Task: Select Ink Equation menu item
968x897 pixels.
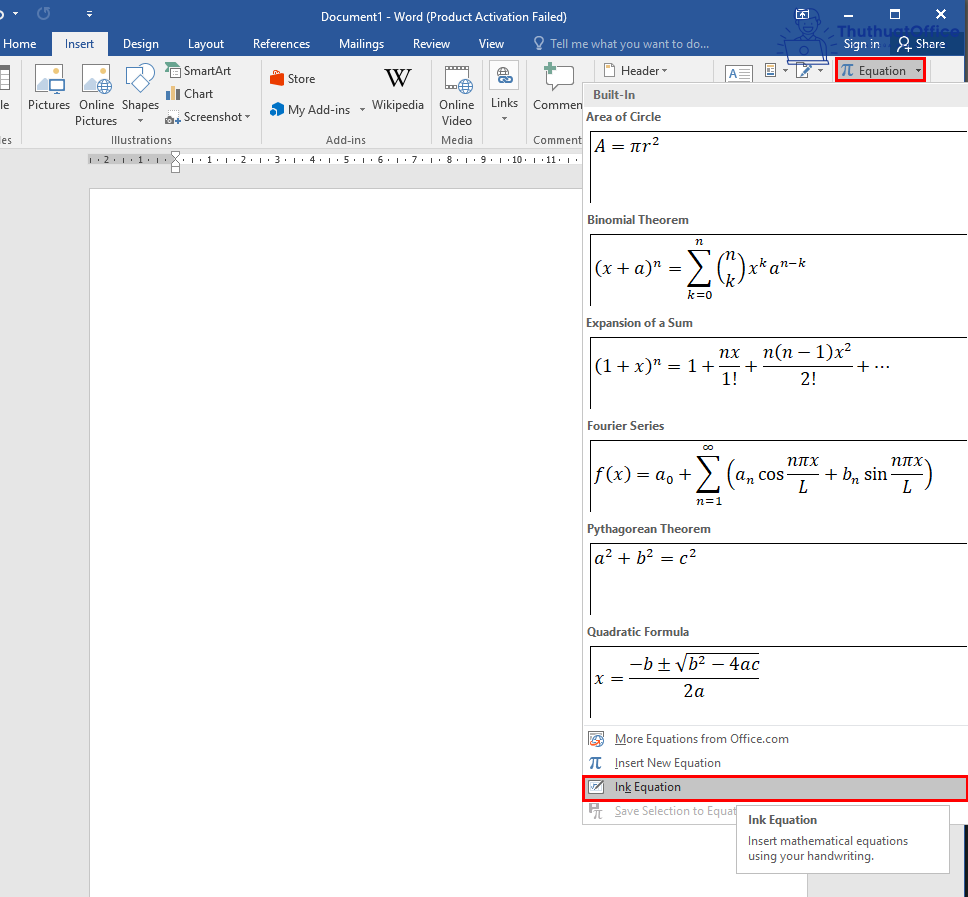Action: 647,787
